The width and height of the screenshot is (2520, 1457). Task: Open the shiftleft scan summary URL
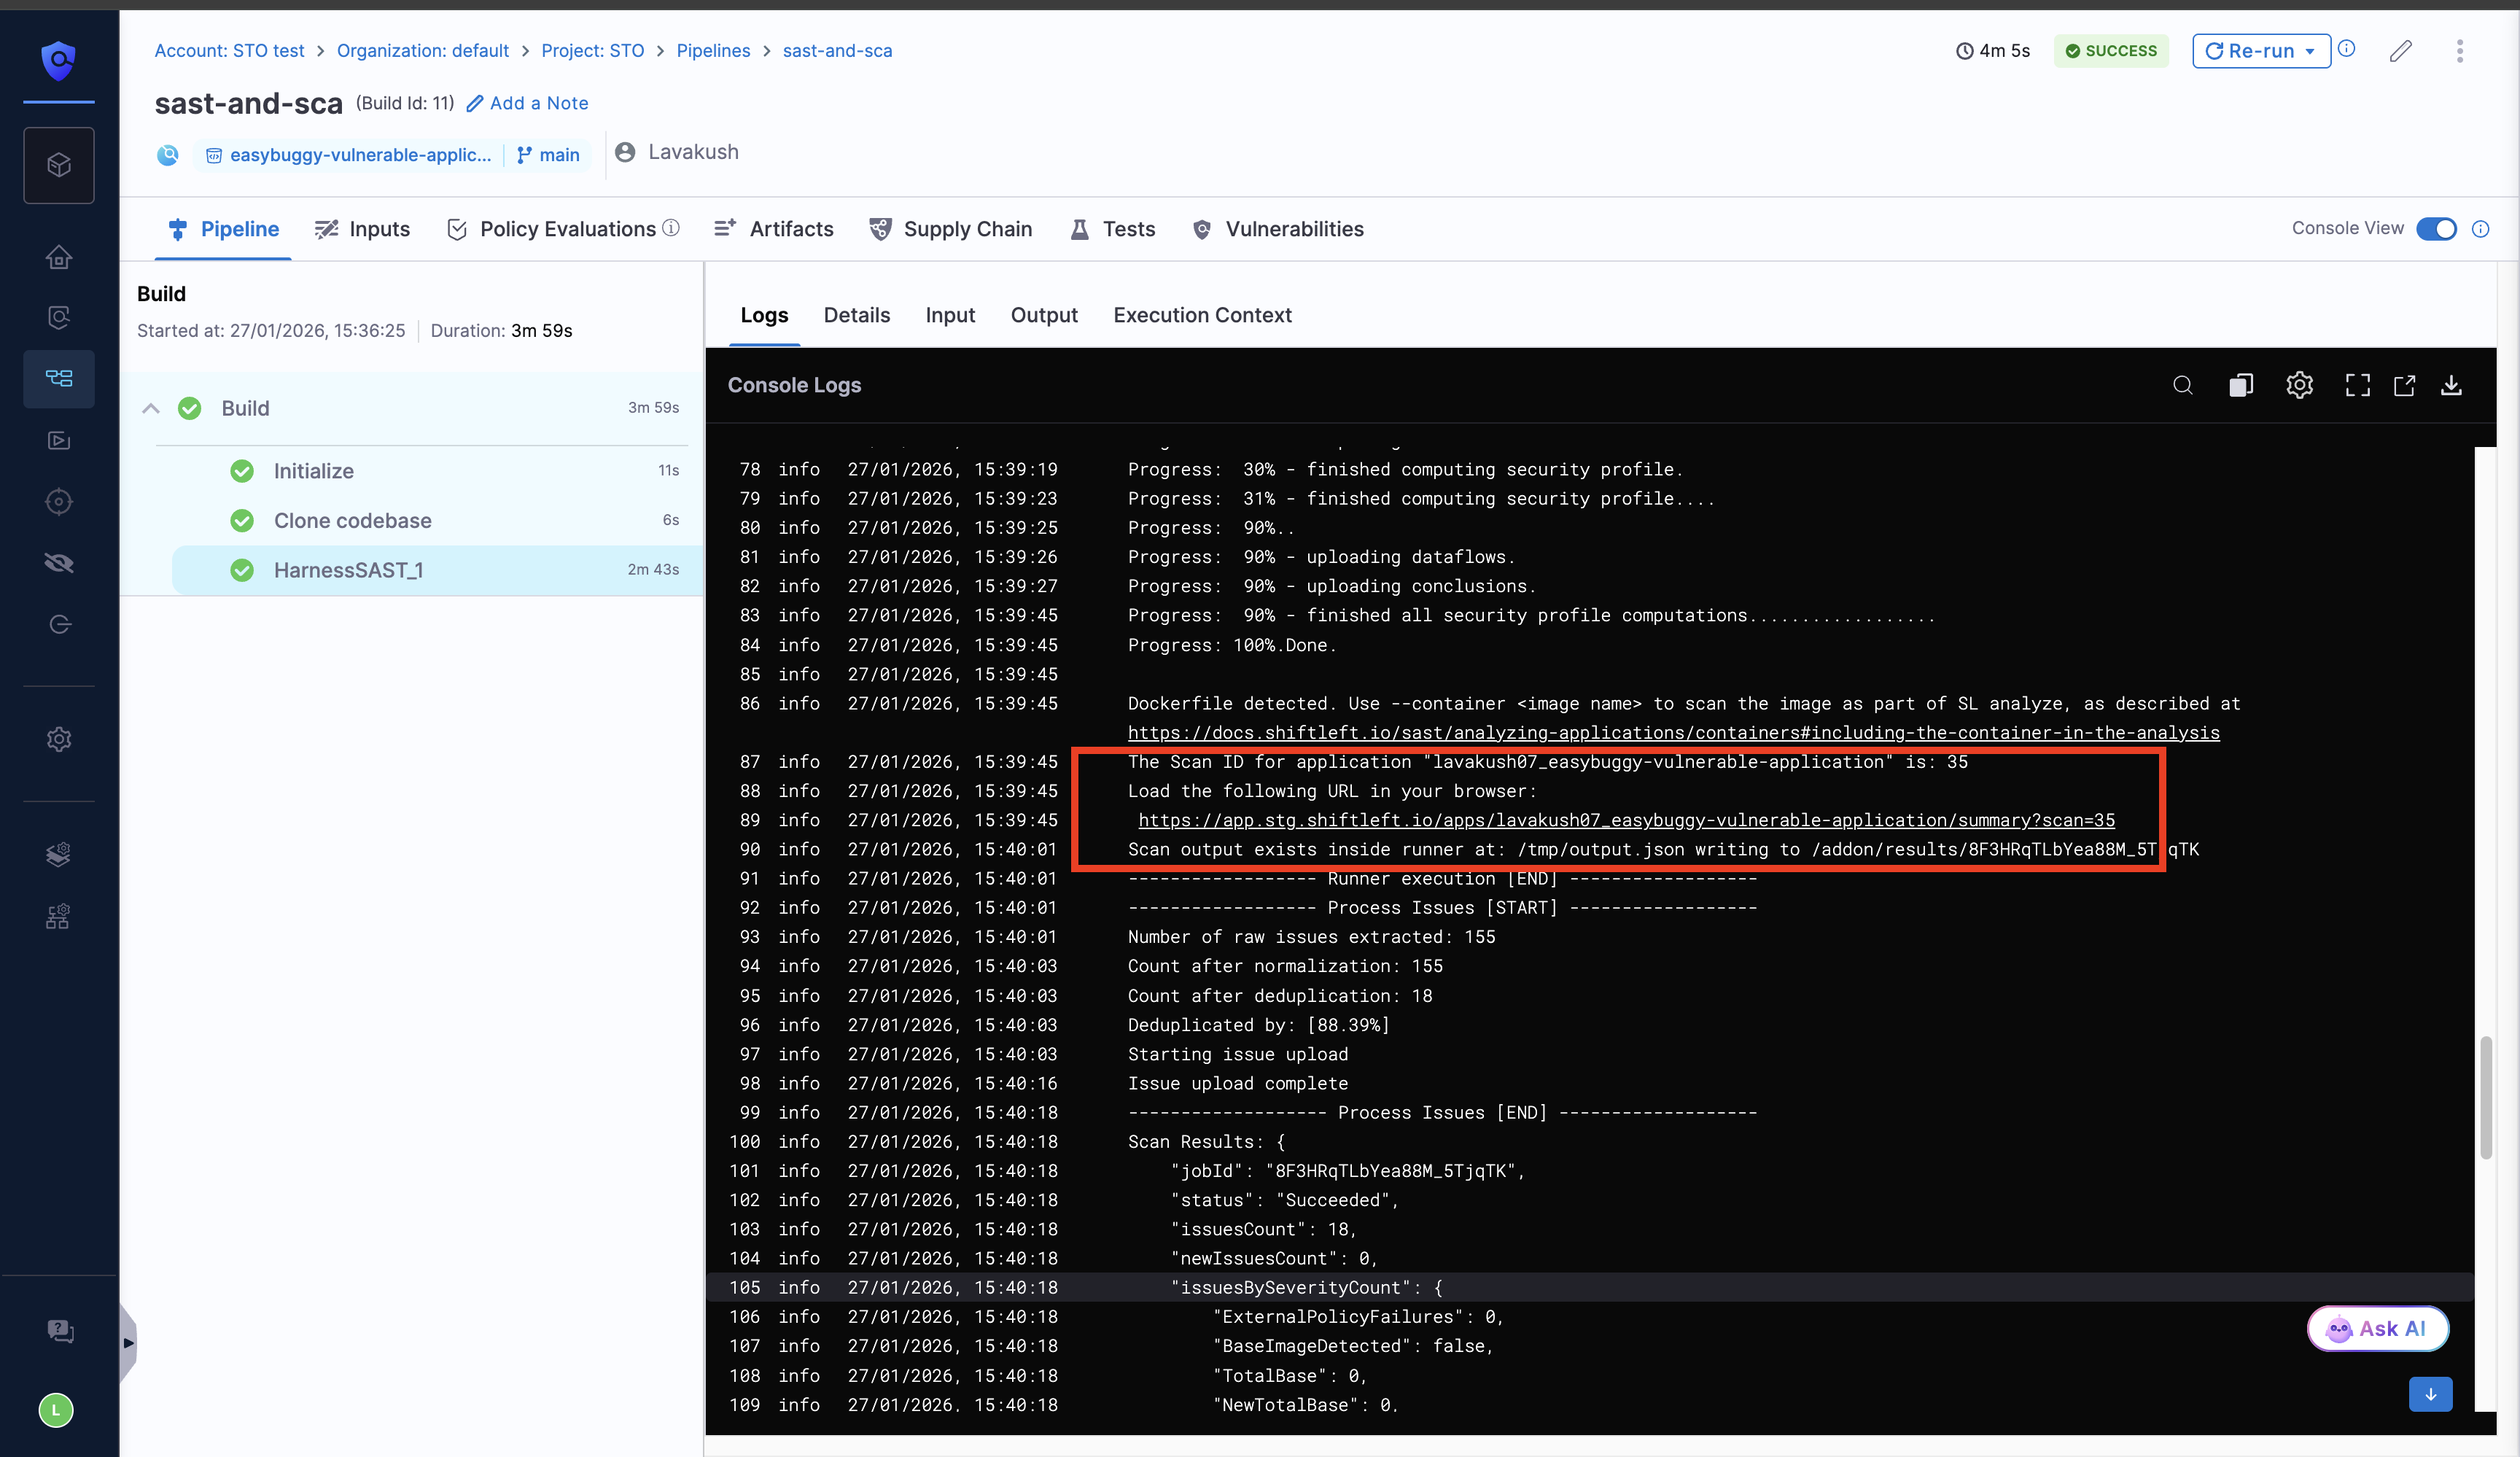(1626, 820)
